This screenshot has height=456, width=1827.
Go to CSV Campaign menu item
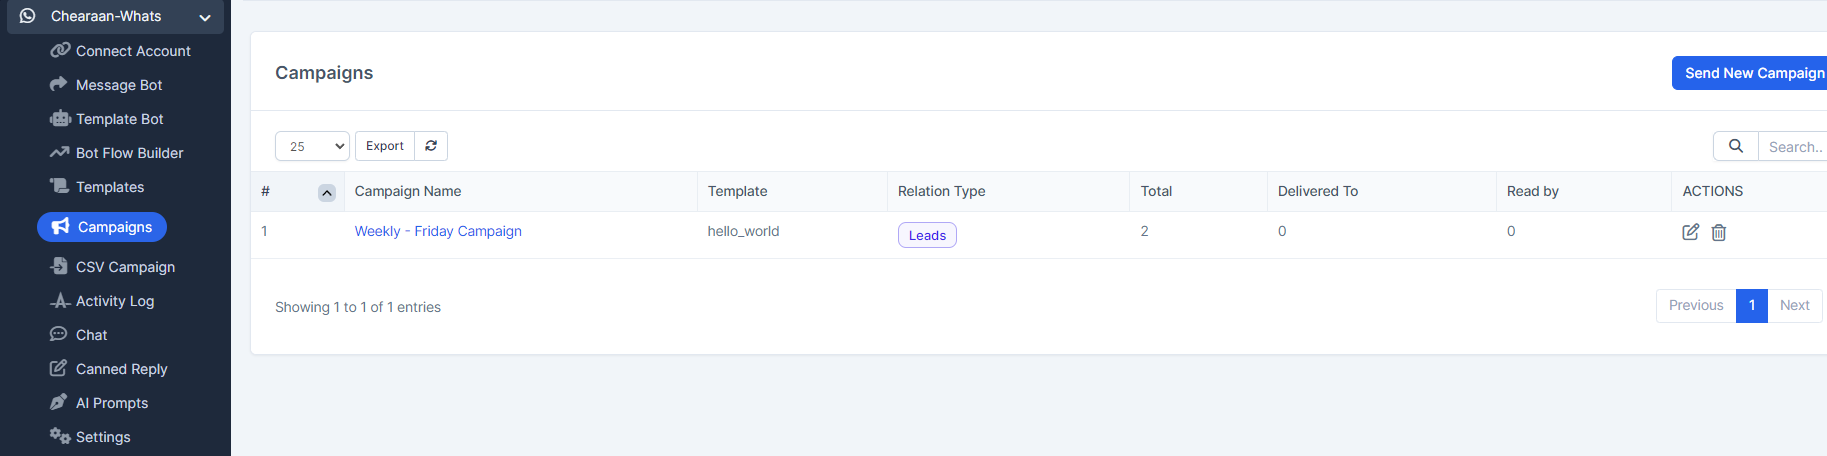pyautogui.click(x=125, y=267)
